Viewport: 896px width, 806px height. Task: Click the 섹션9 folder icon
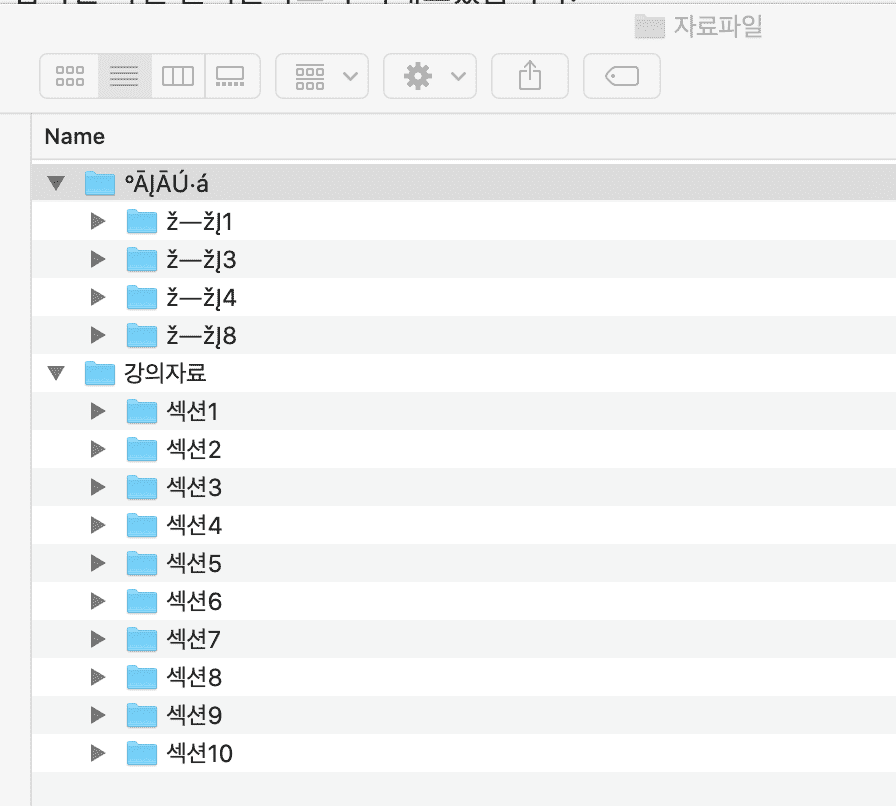pyautogui.click(x=142, y=715)
